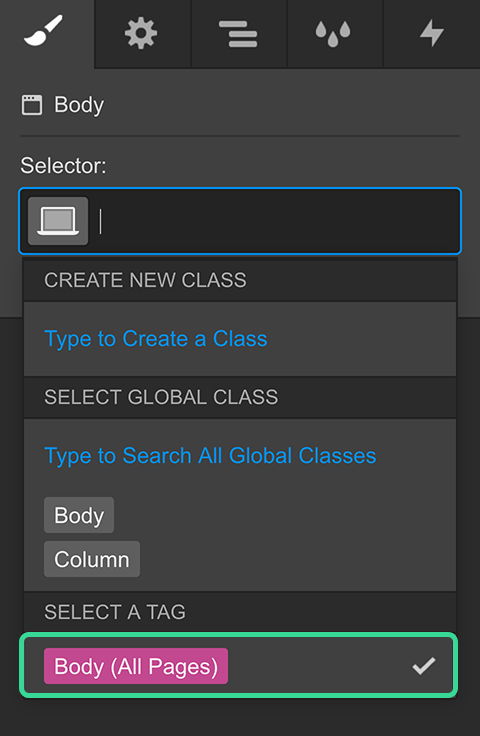This screenshot has width=480, height=736.
Task: Switch to the Navigator tab icon
Action: (238, 33)
